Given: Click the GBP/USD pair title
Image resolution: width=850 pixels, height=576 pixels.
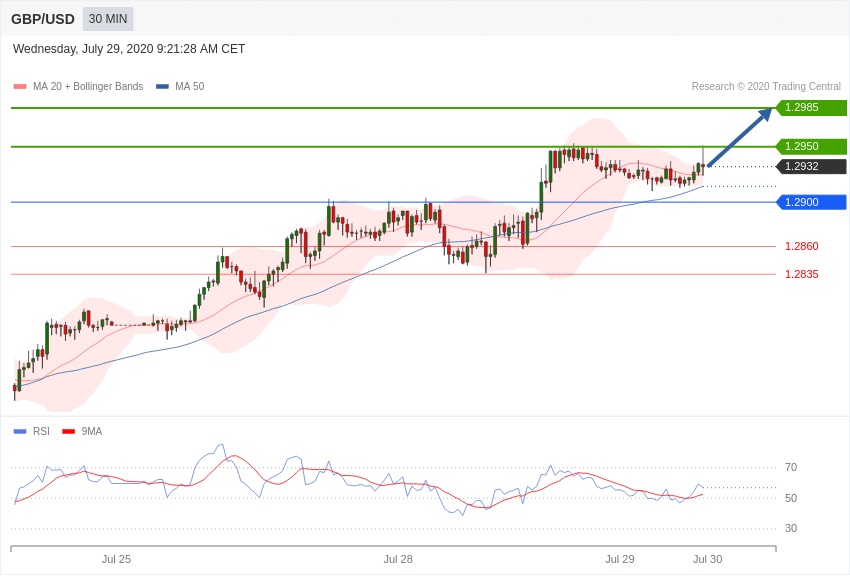Looking at the screenshot, I should coord(43,19).
